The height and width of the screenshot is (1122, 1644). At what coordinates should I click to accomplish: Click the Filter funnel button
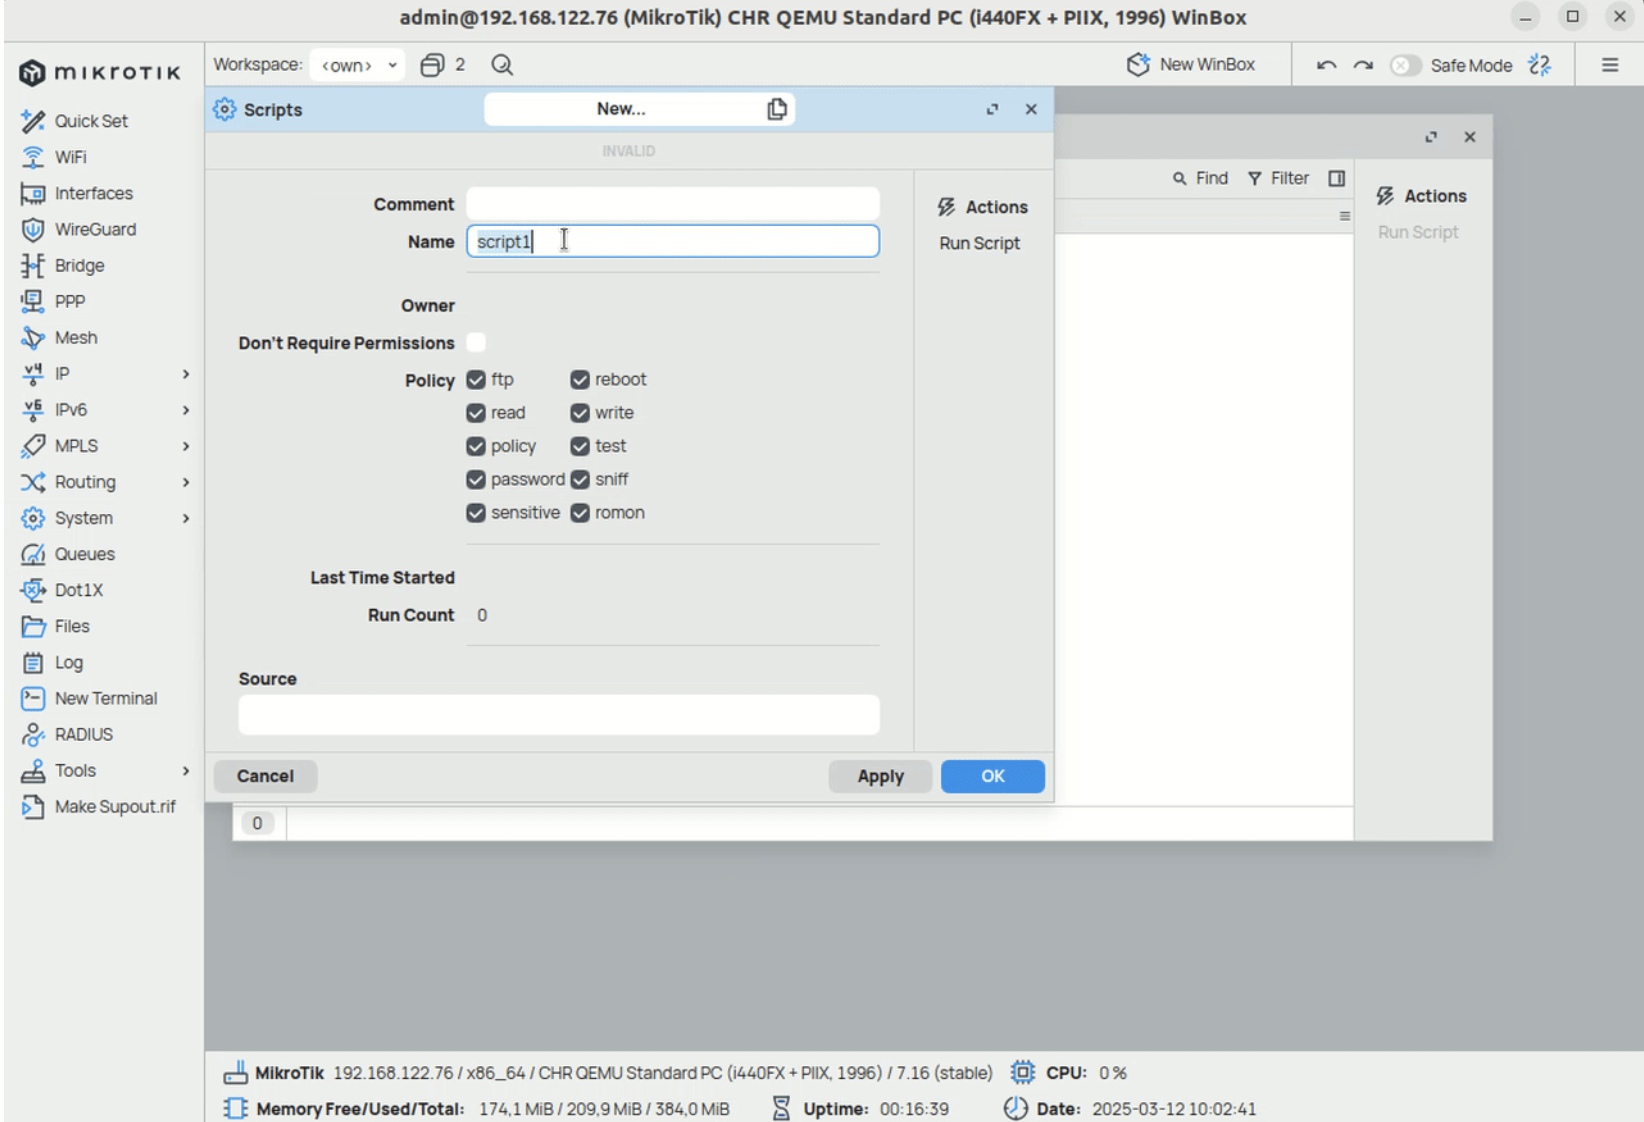coord(1278,178)
